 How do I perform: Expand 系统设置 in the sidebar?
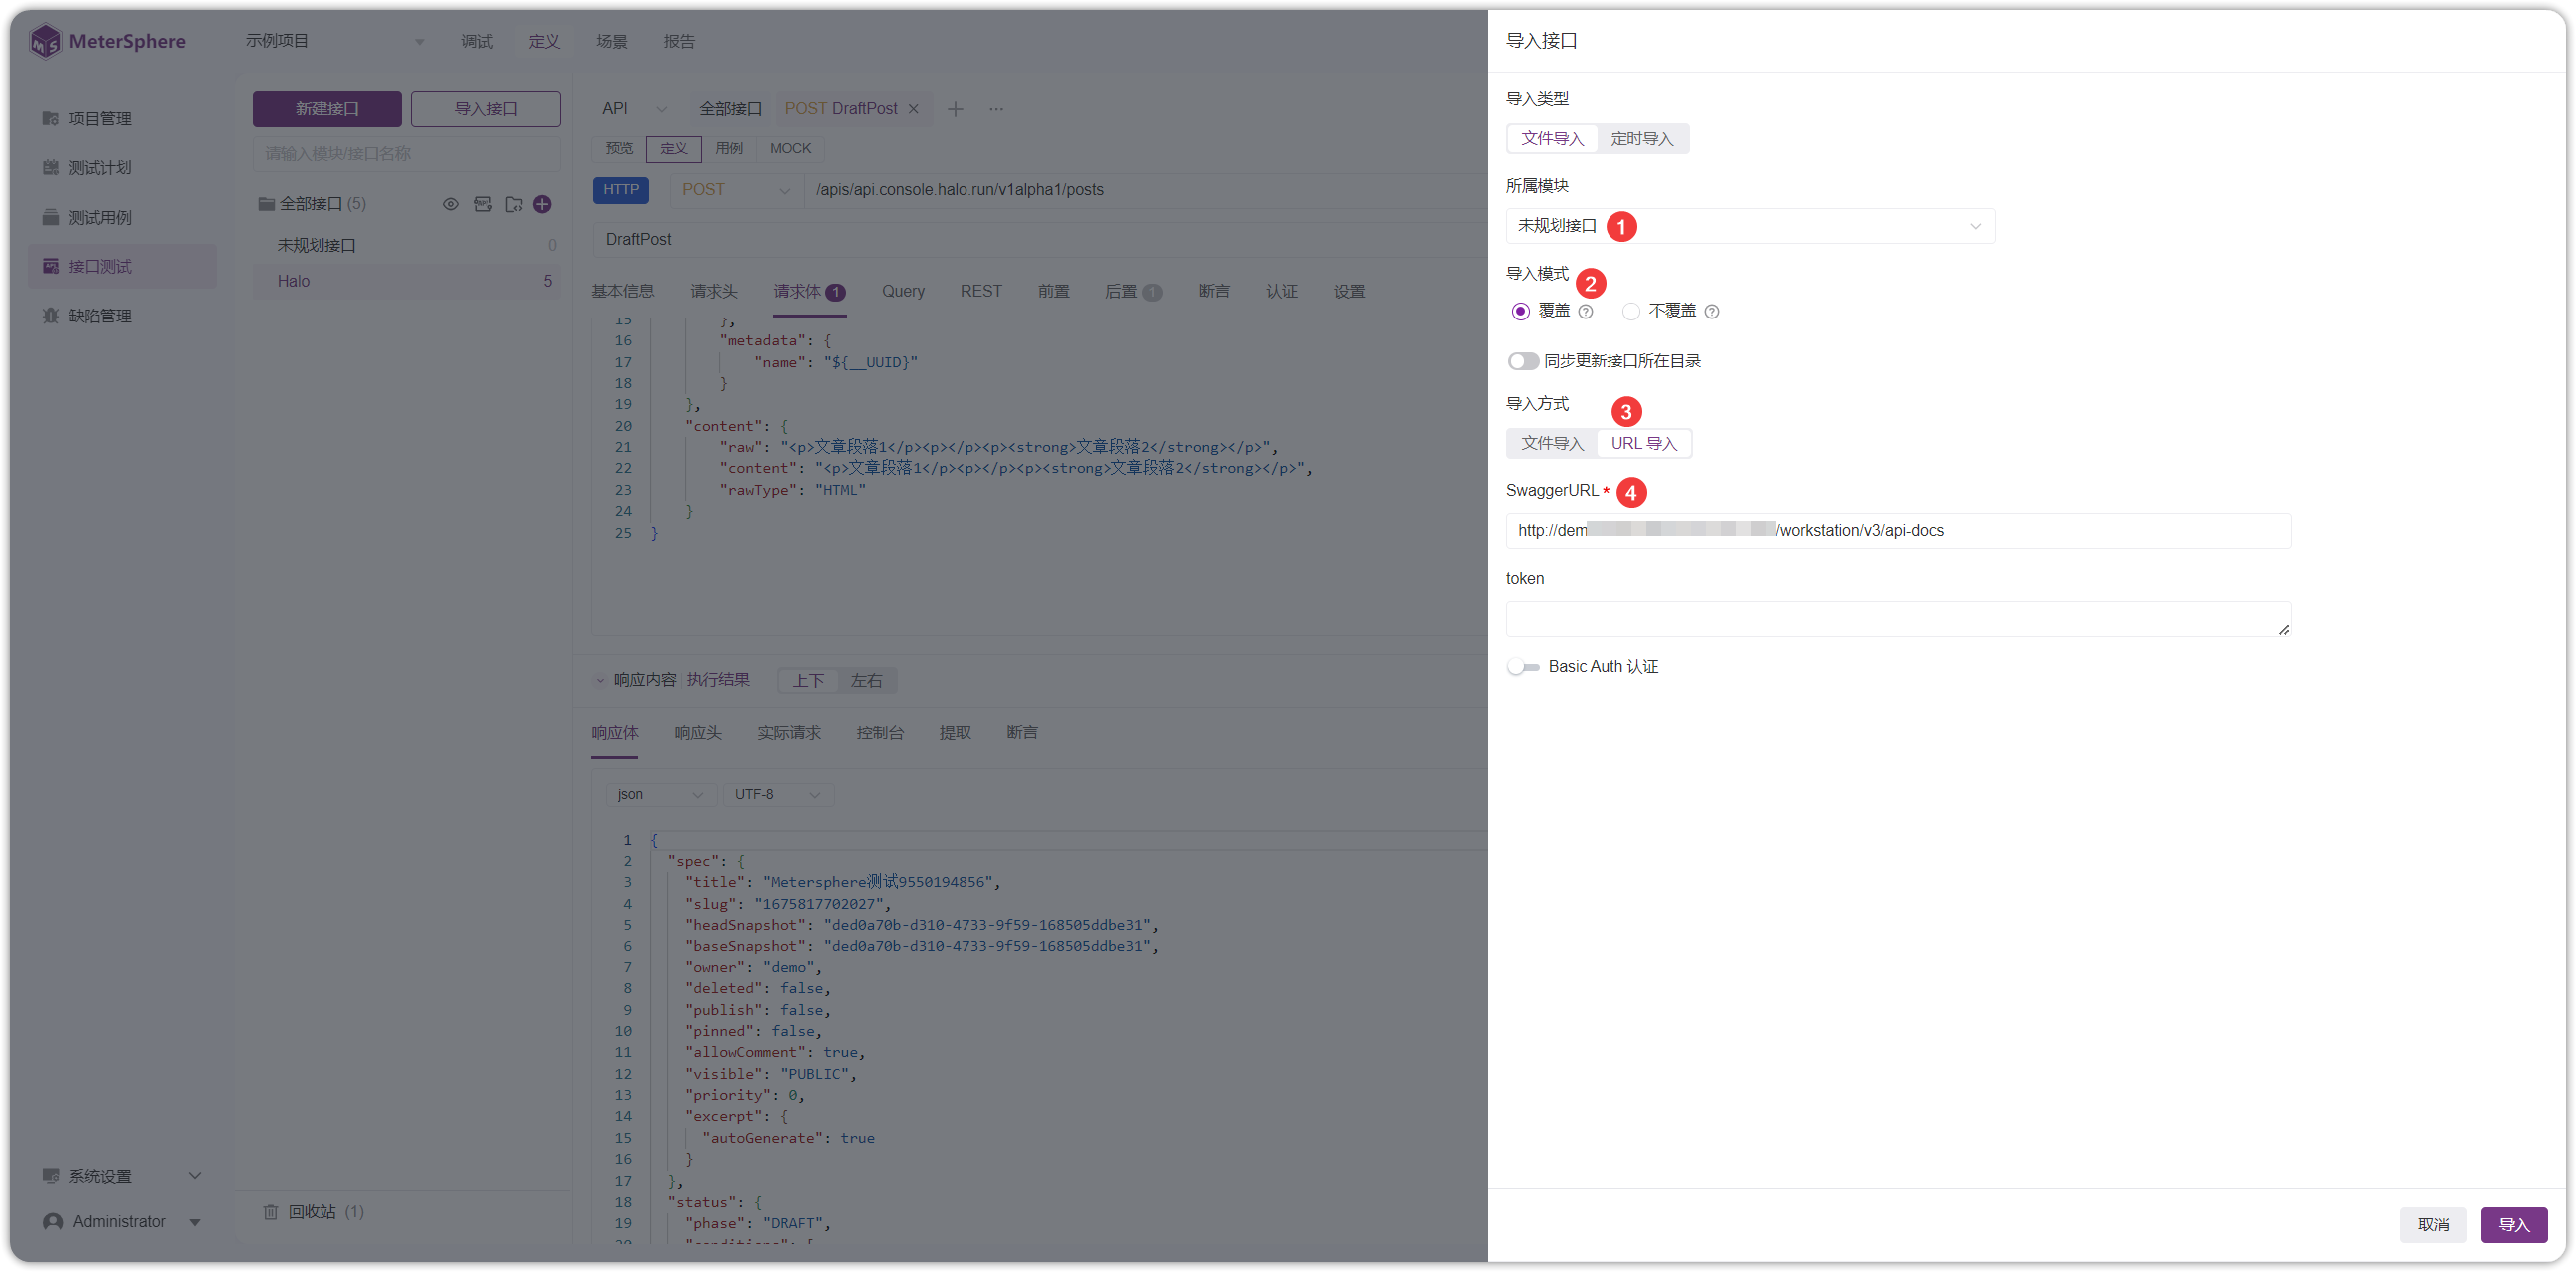point(121,1176)
